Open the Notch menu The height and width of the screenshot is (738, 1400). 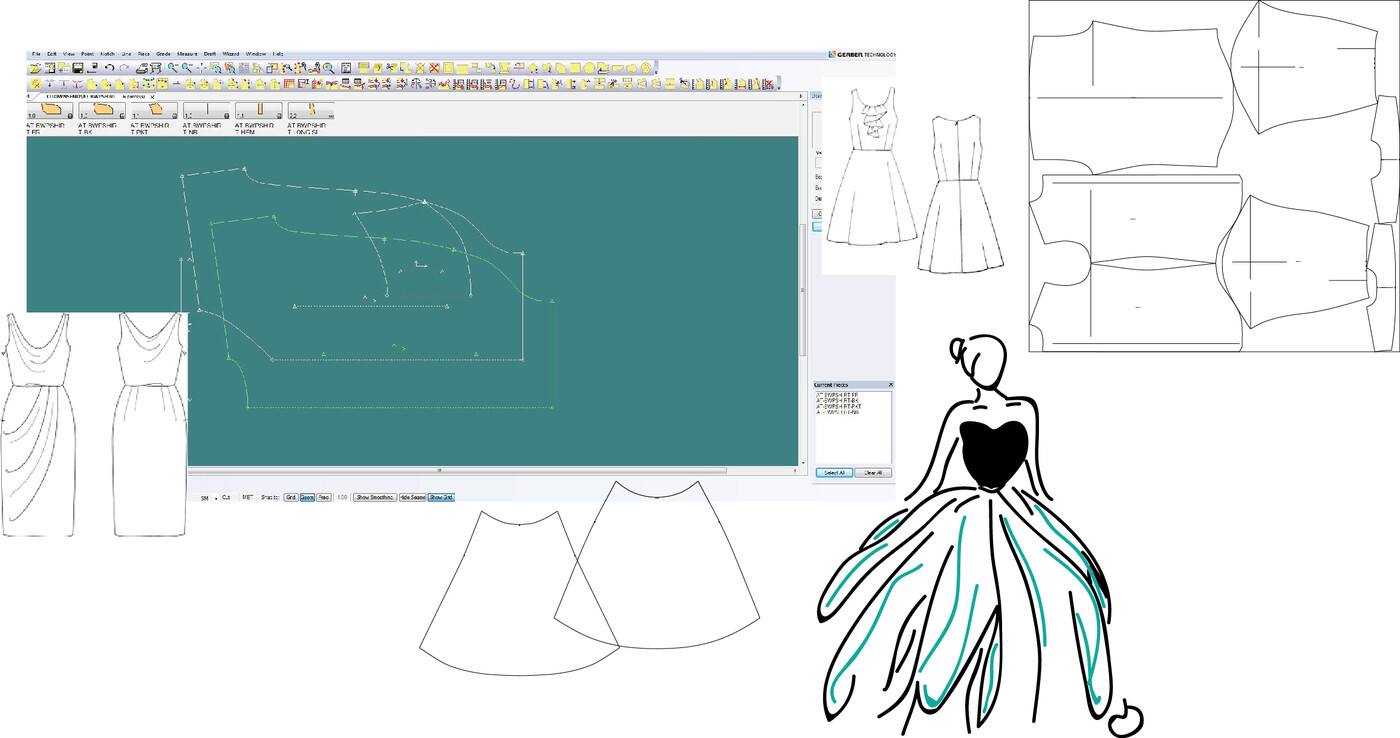pyautogui.click(x=107, y=54)
